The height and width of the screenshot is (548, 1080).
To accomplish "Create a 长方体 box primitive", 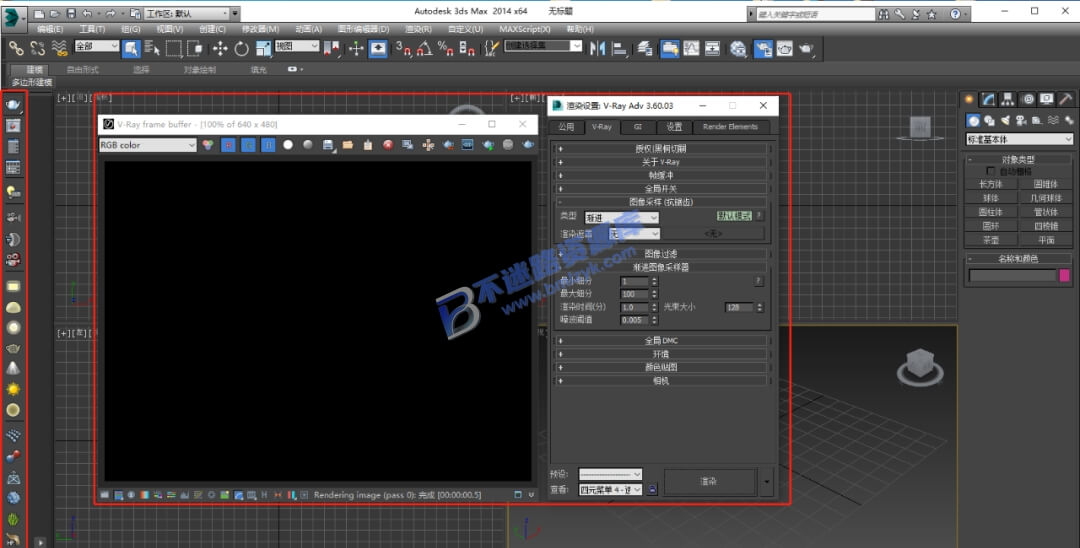I will [990, 185].
